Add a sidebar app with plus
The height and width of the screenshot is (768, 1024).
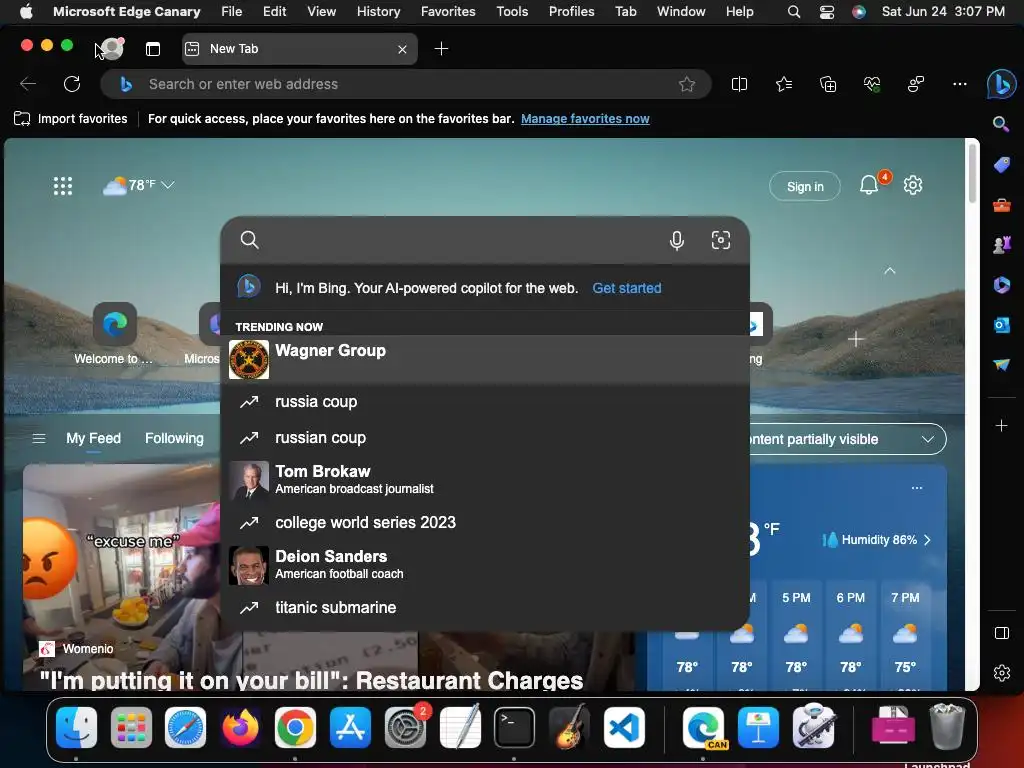(1002, 426)
